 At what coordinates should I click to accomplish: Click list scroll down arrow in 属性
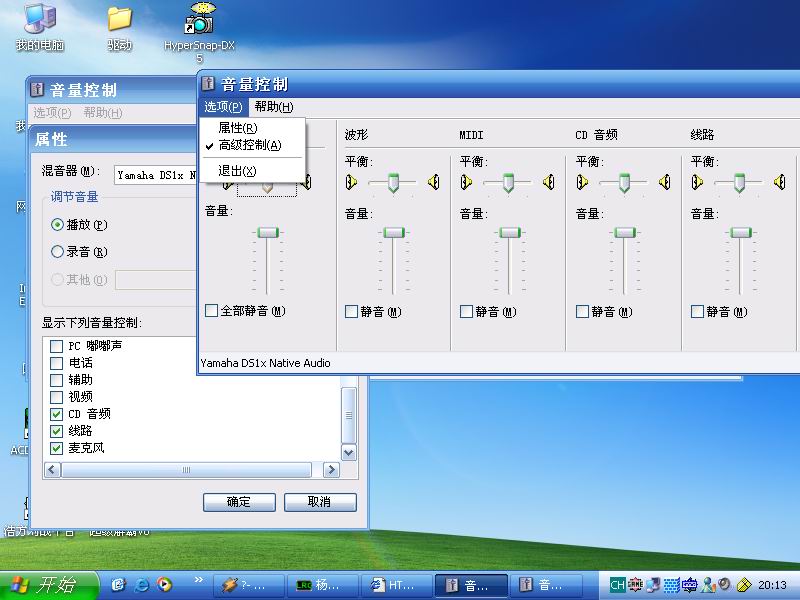click(349, 452)
